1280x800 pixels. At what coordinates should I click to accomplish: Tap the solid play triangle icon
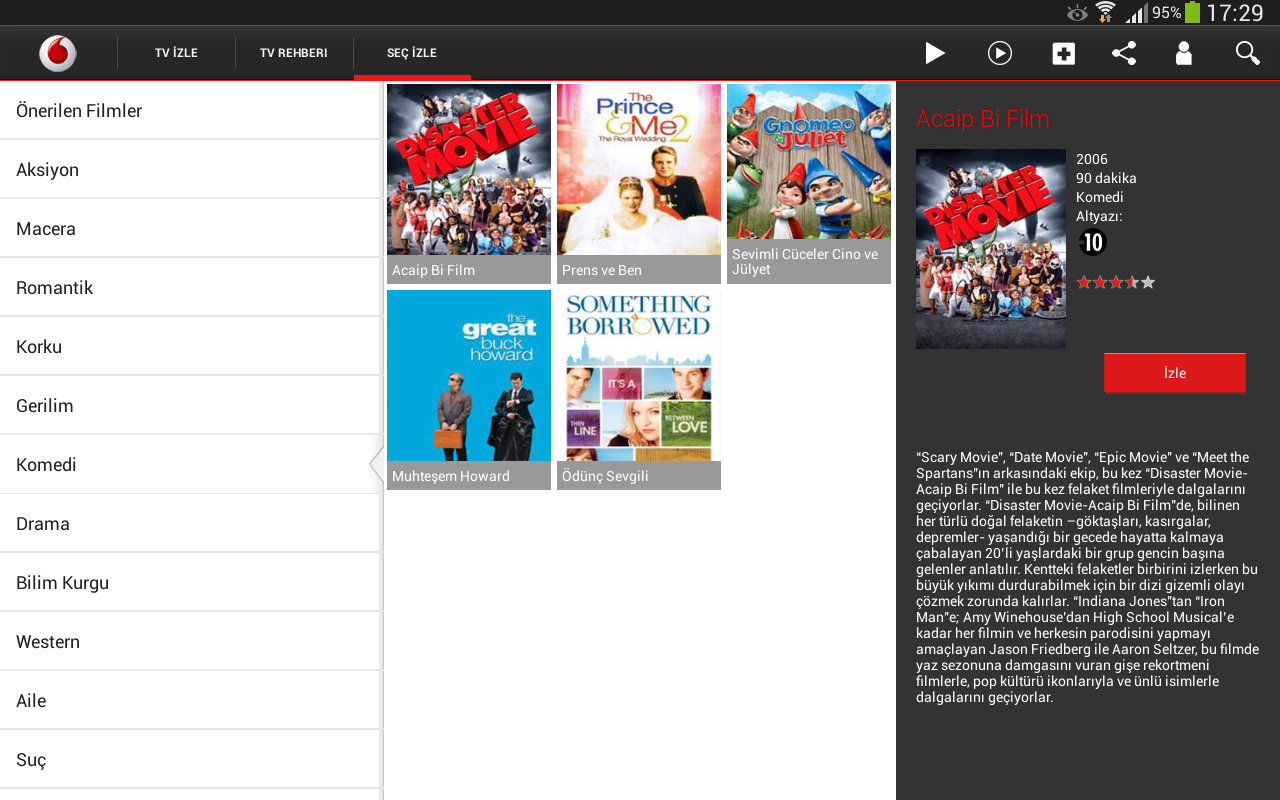pos(935,53)
